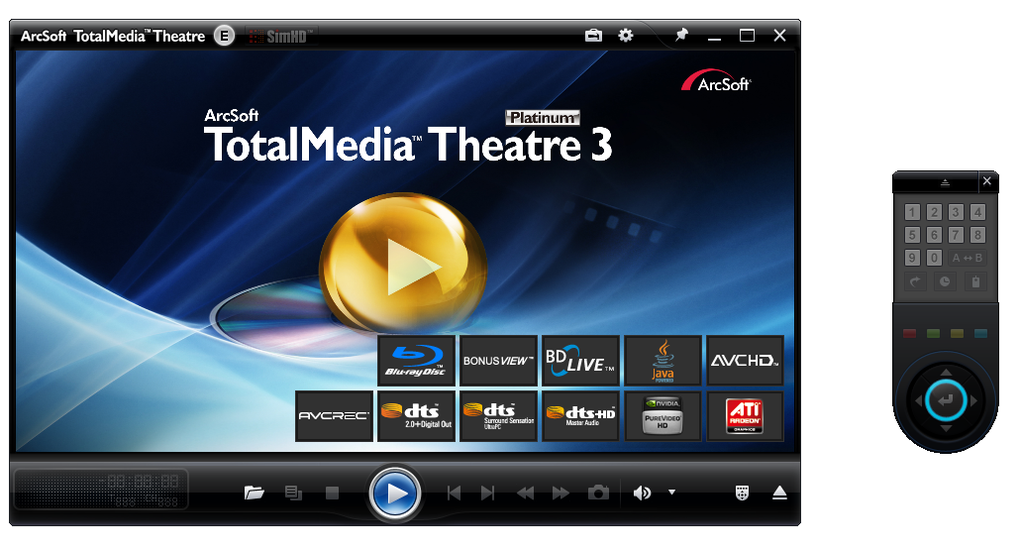Click the time counter display
The width and height of the screenshot is (1020, 552).
tap(101, 489)
